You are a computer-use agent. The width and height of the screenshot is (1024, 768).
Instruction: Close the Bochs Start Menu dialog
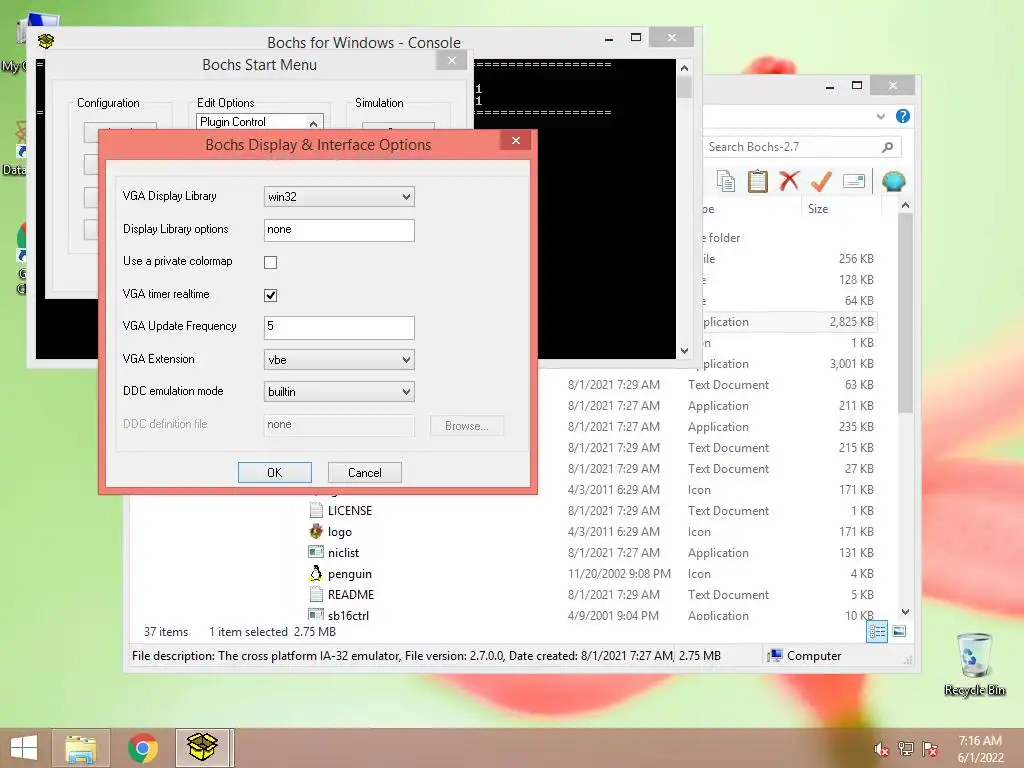451,61
